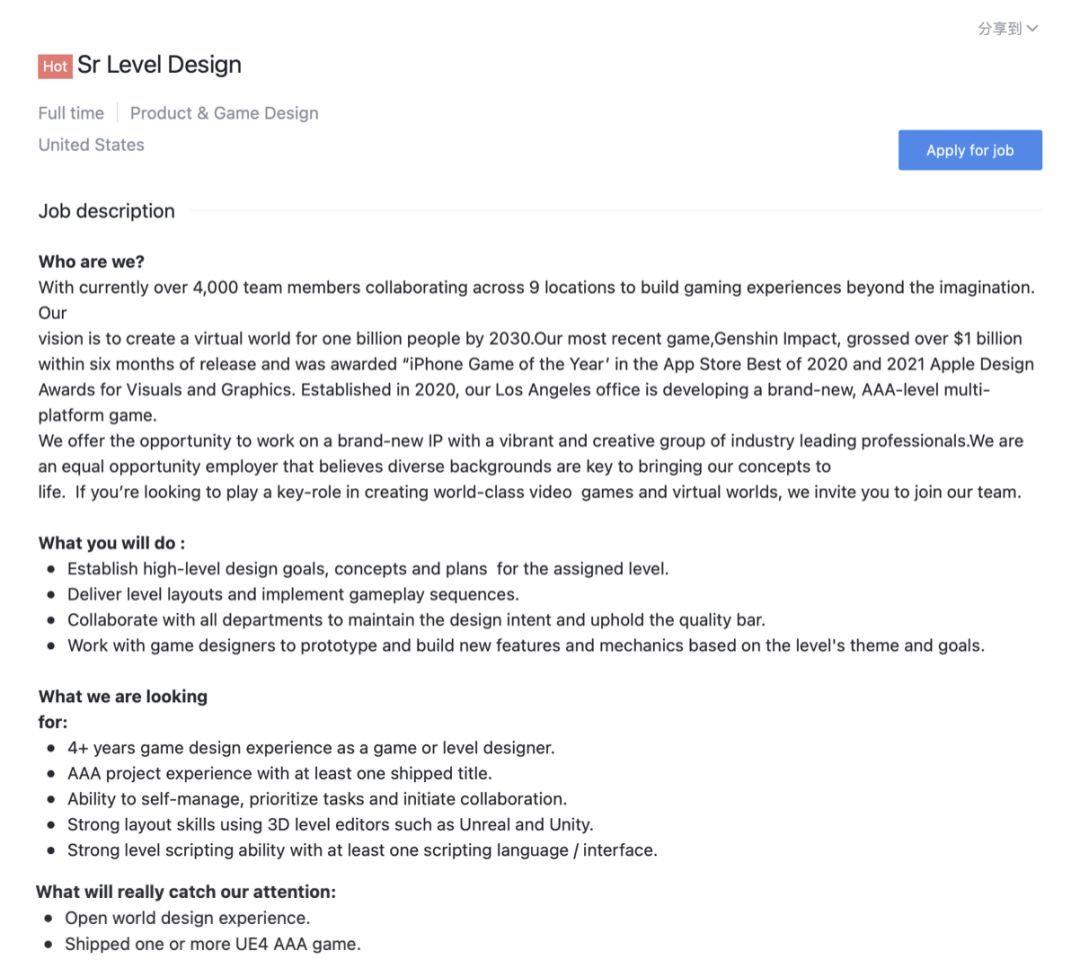Click the 4+ years game design experience bullet
The image size is (1080, 969).
pyautogui.click(x=311, y=748)
